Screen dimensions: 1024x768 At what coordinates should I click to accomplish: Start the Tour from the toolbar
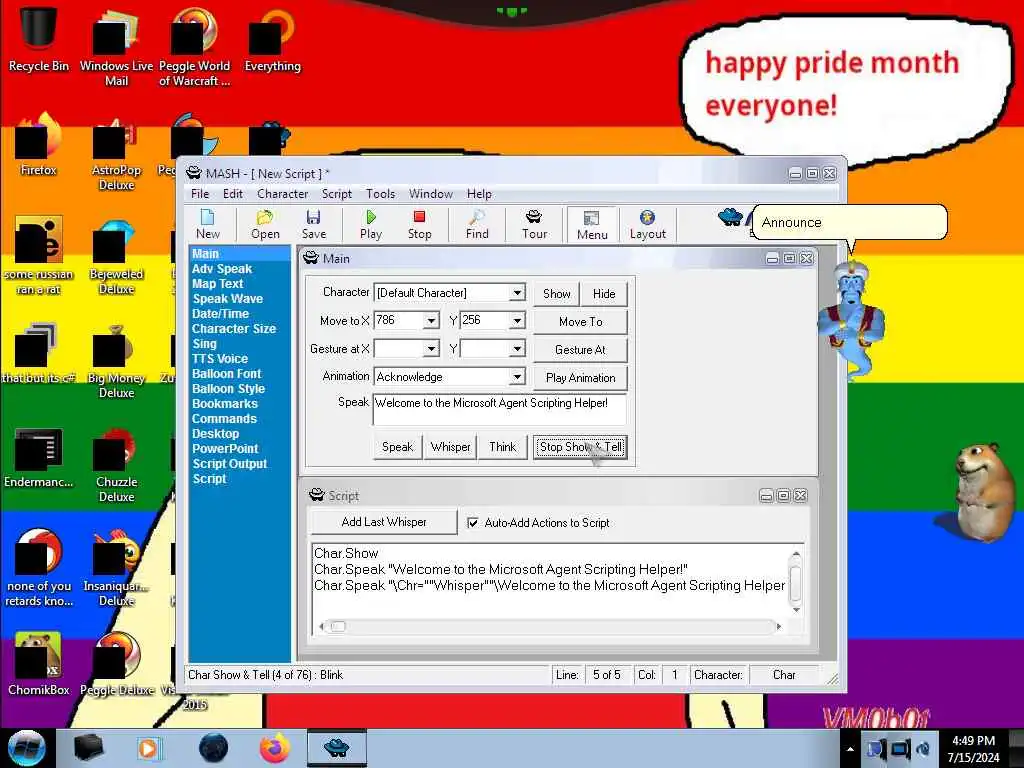point(534,225)
